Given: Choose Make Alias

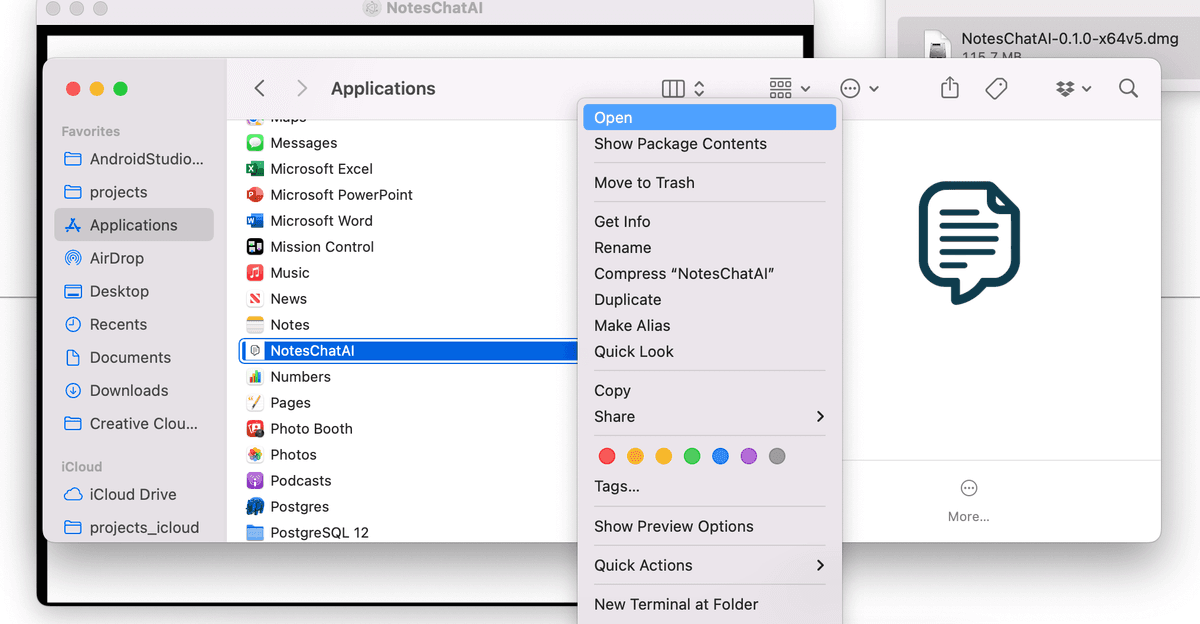Looking at the screenshot, I should (x=710, y=326).
